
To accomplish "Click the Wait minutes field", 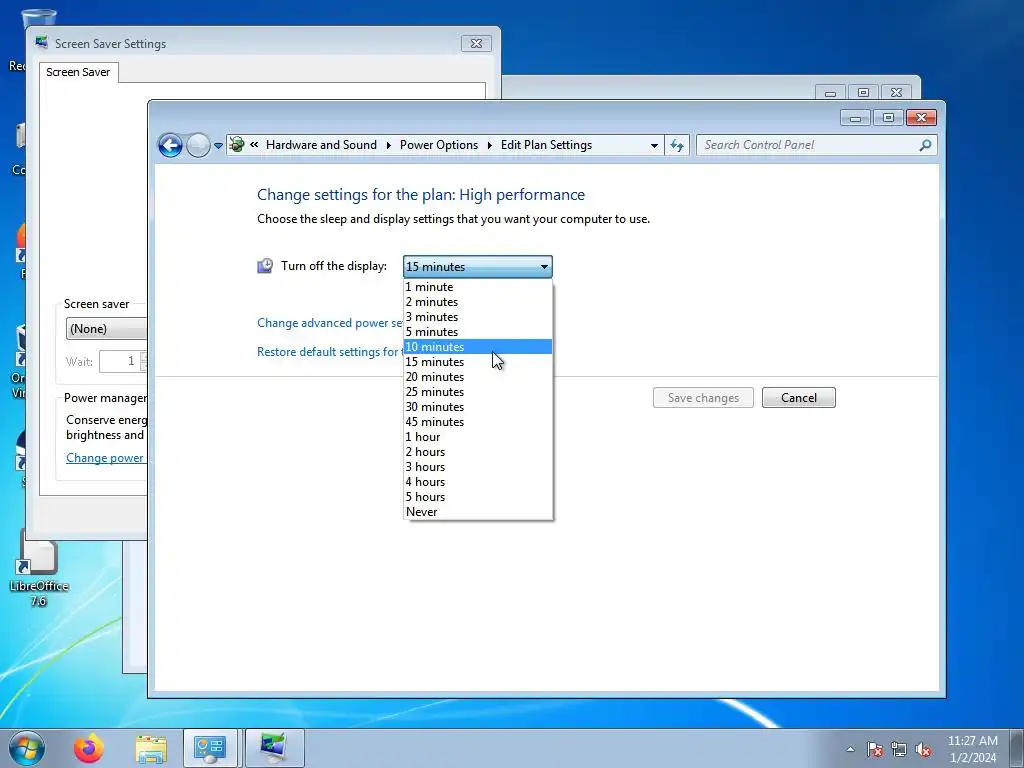I will [120, 361].
